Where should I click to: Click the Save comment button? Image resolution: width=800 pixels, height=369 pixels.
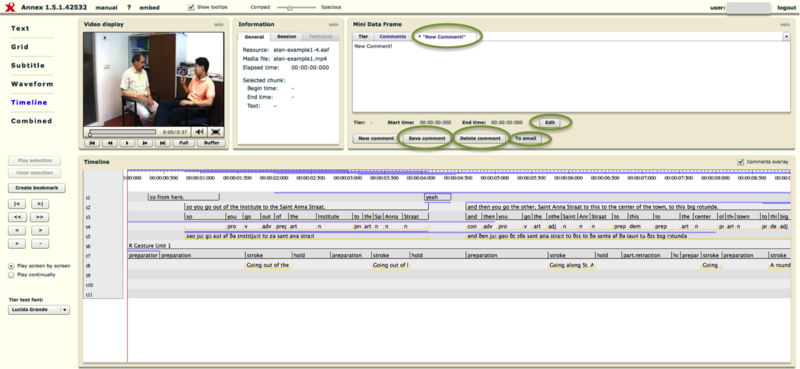pyautogui.click(x=427, y=138)
